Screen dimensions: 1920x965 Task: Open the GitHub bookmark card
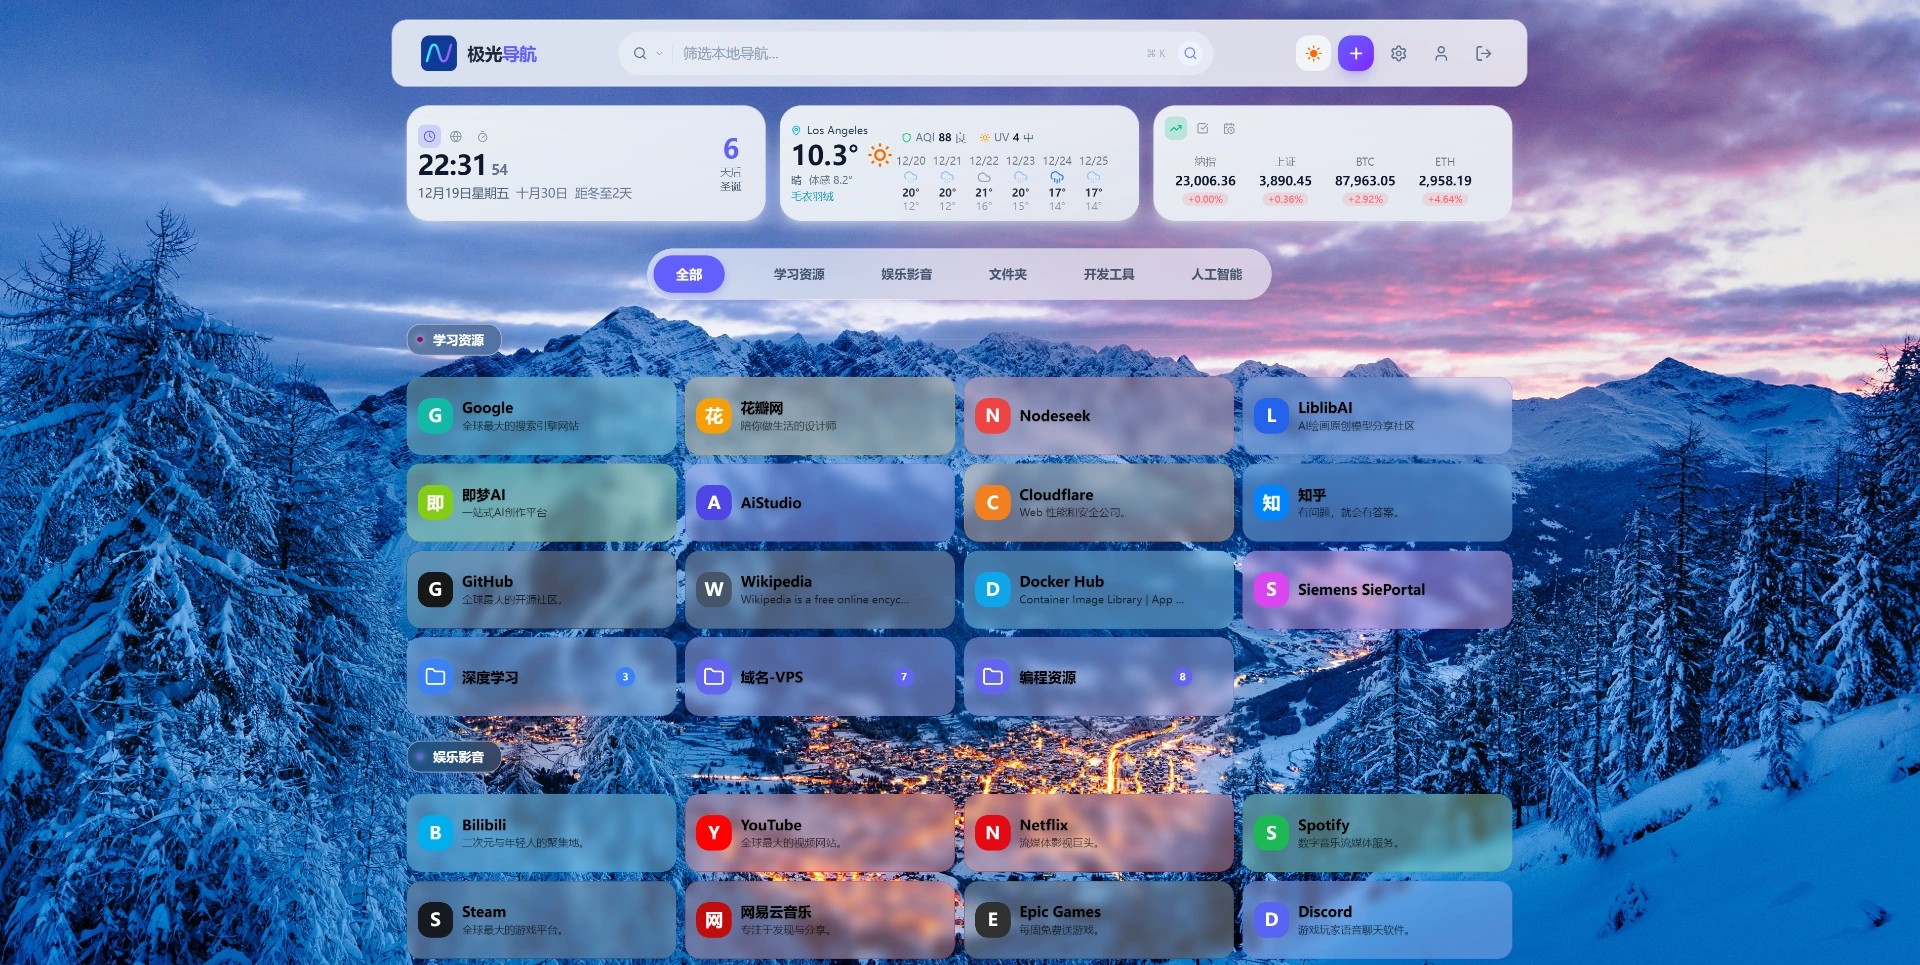tap(541, 590)
